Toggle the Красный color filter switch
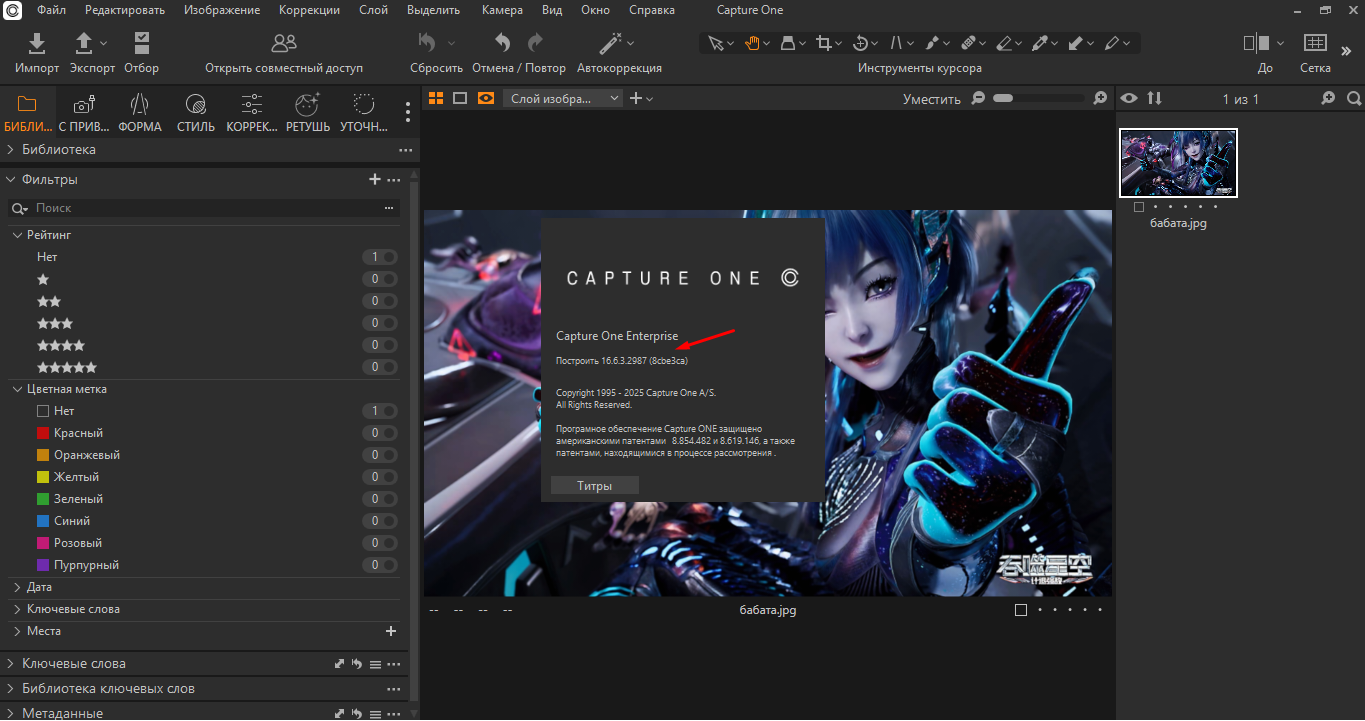The height and width of the screenshot is (721, 1365). coord(380,433)
